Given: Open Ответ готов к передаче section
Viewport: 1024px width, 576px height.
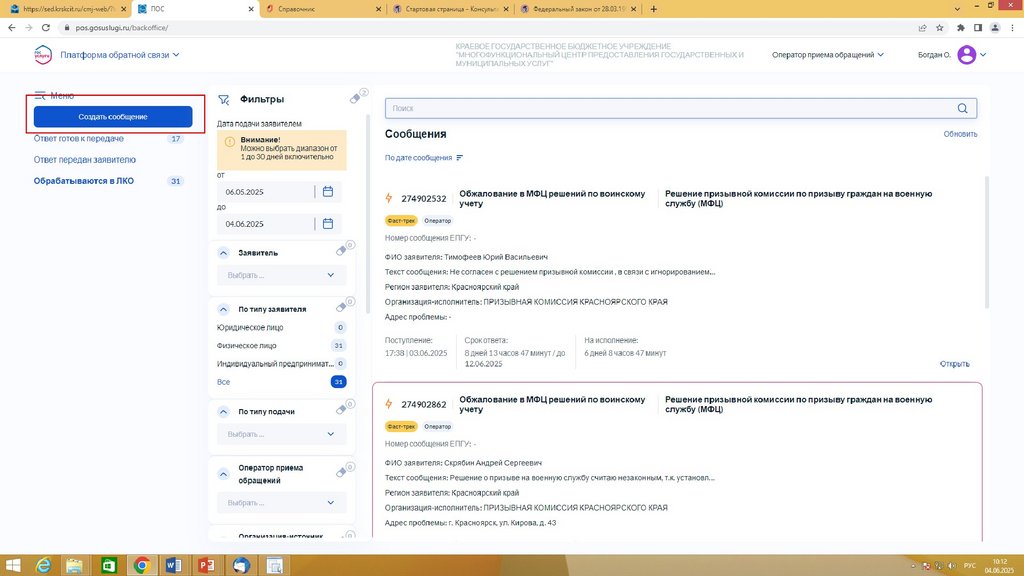Looking at the screenshot, I should point(78,138).
